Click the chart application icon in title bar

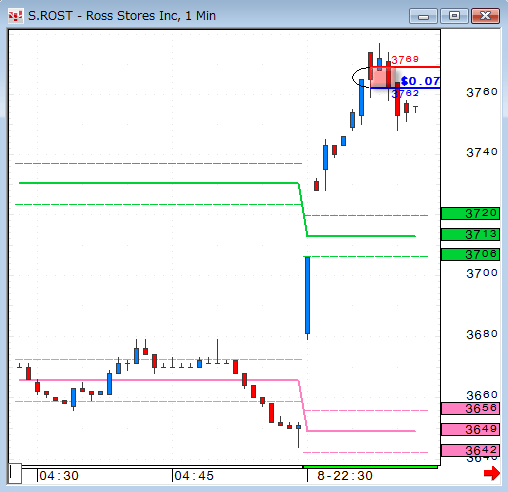16,16
